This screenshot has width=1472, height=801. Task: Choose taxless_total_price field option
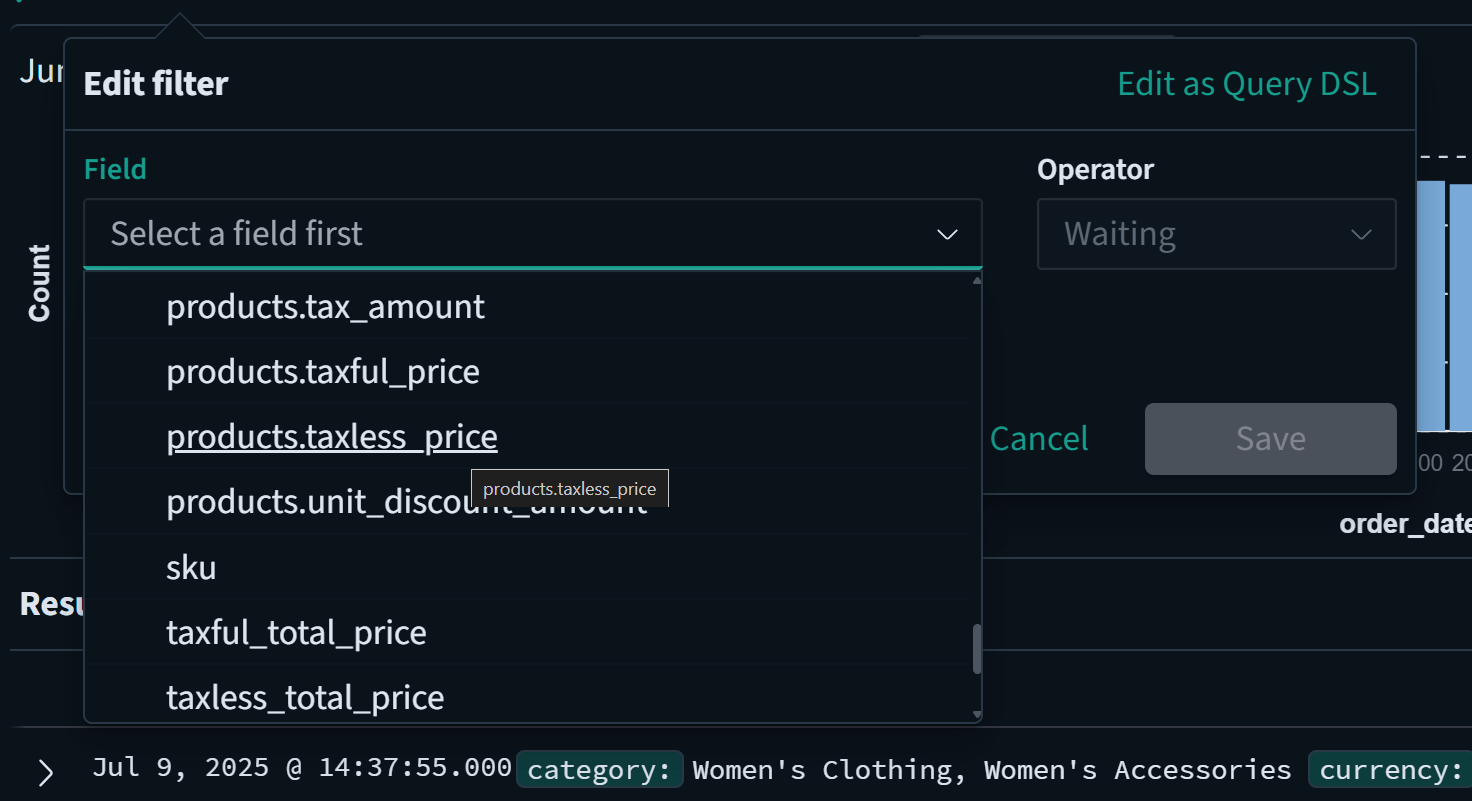(305, 697)
